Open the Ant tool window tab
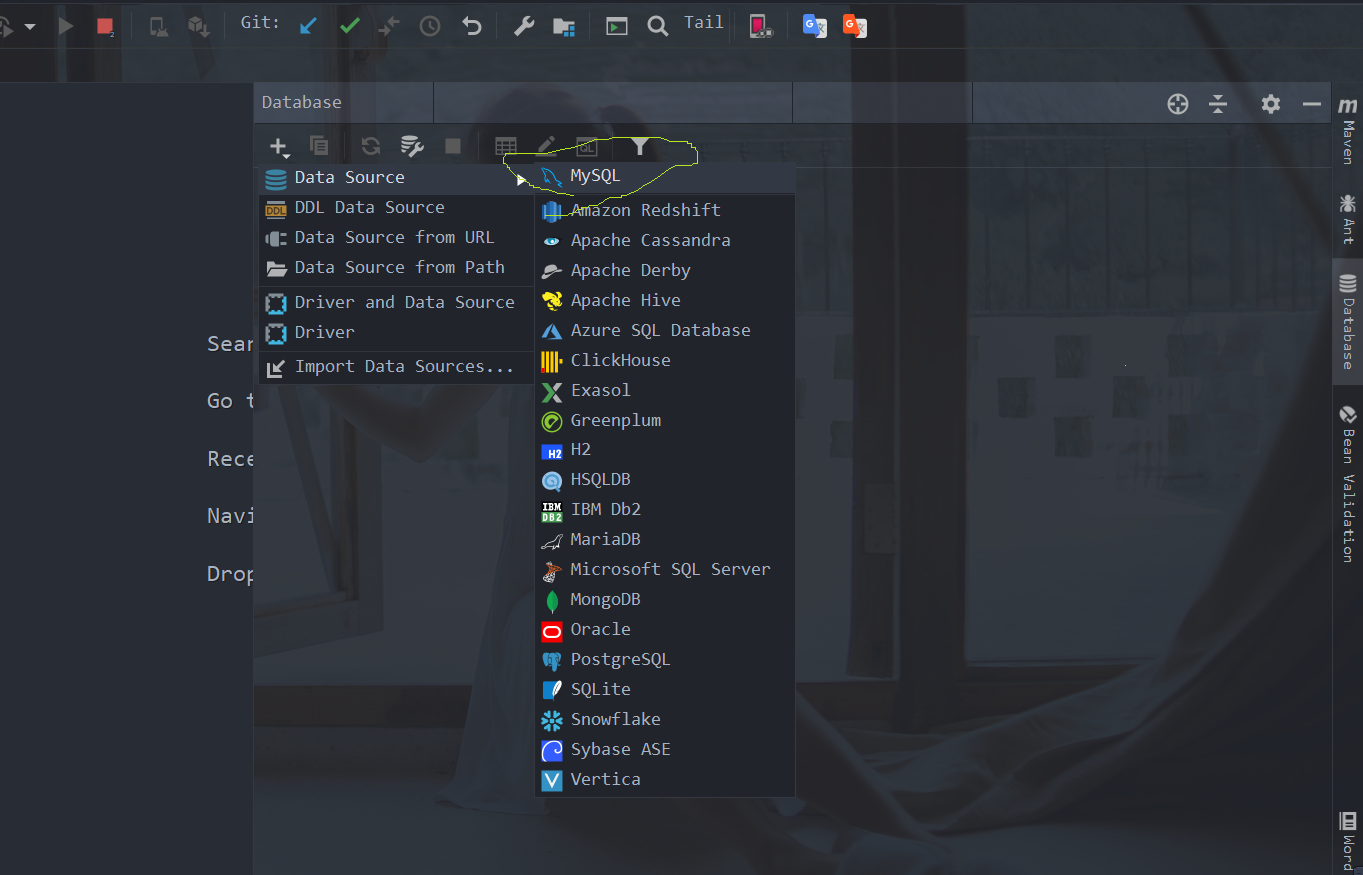Screen dimensions: 1363x875 tap(1348, 219)
